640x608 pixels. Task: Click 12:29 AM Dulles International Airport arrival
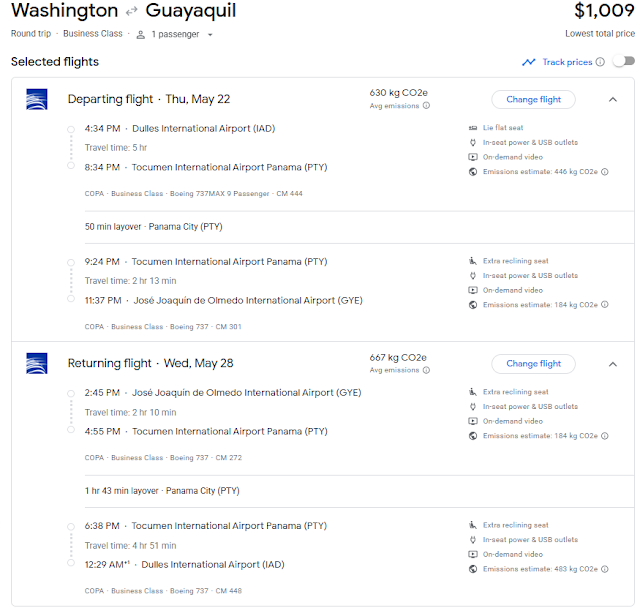184,564
